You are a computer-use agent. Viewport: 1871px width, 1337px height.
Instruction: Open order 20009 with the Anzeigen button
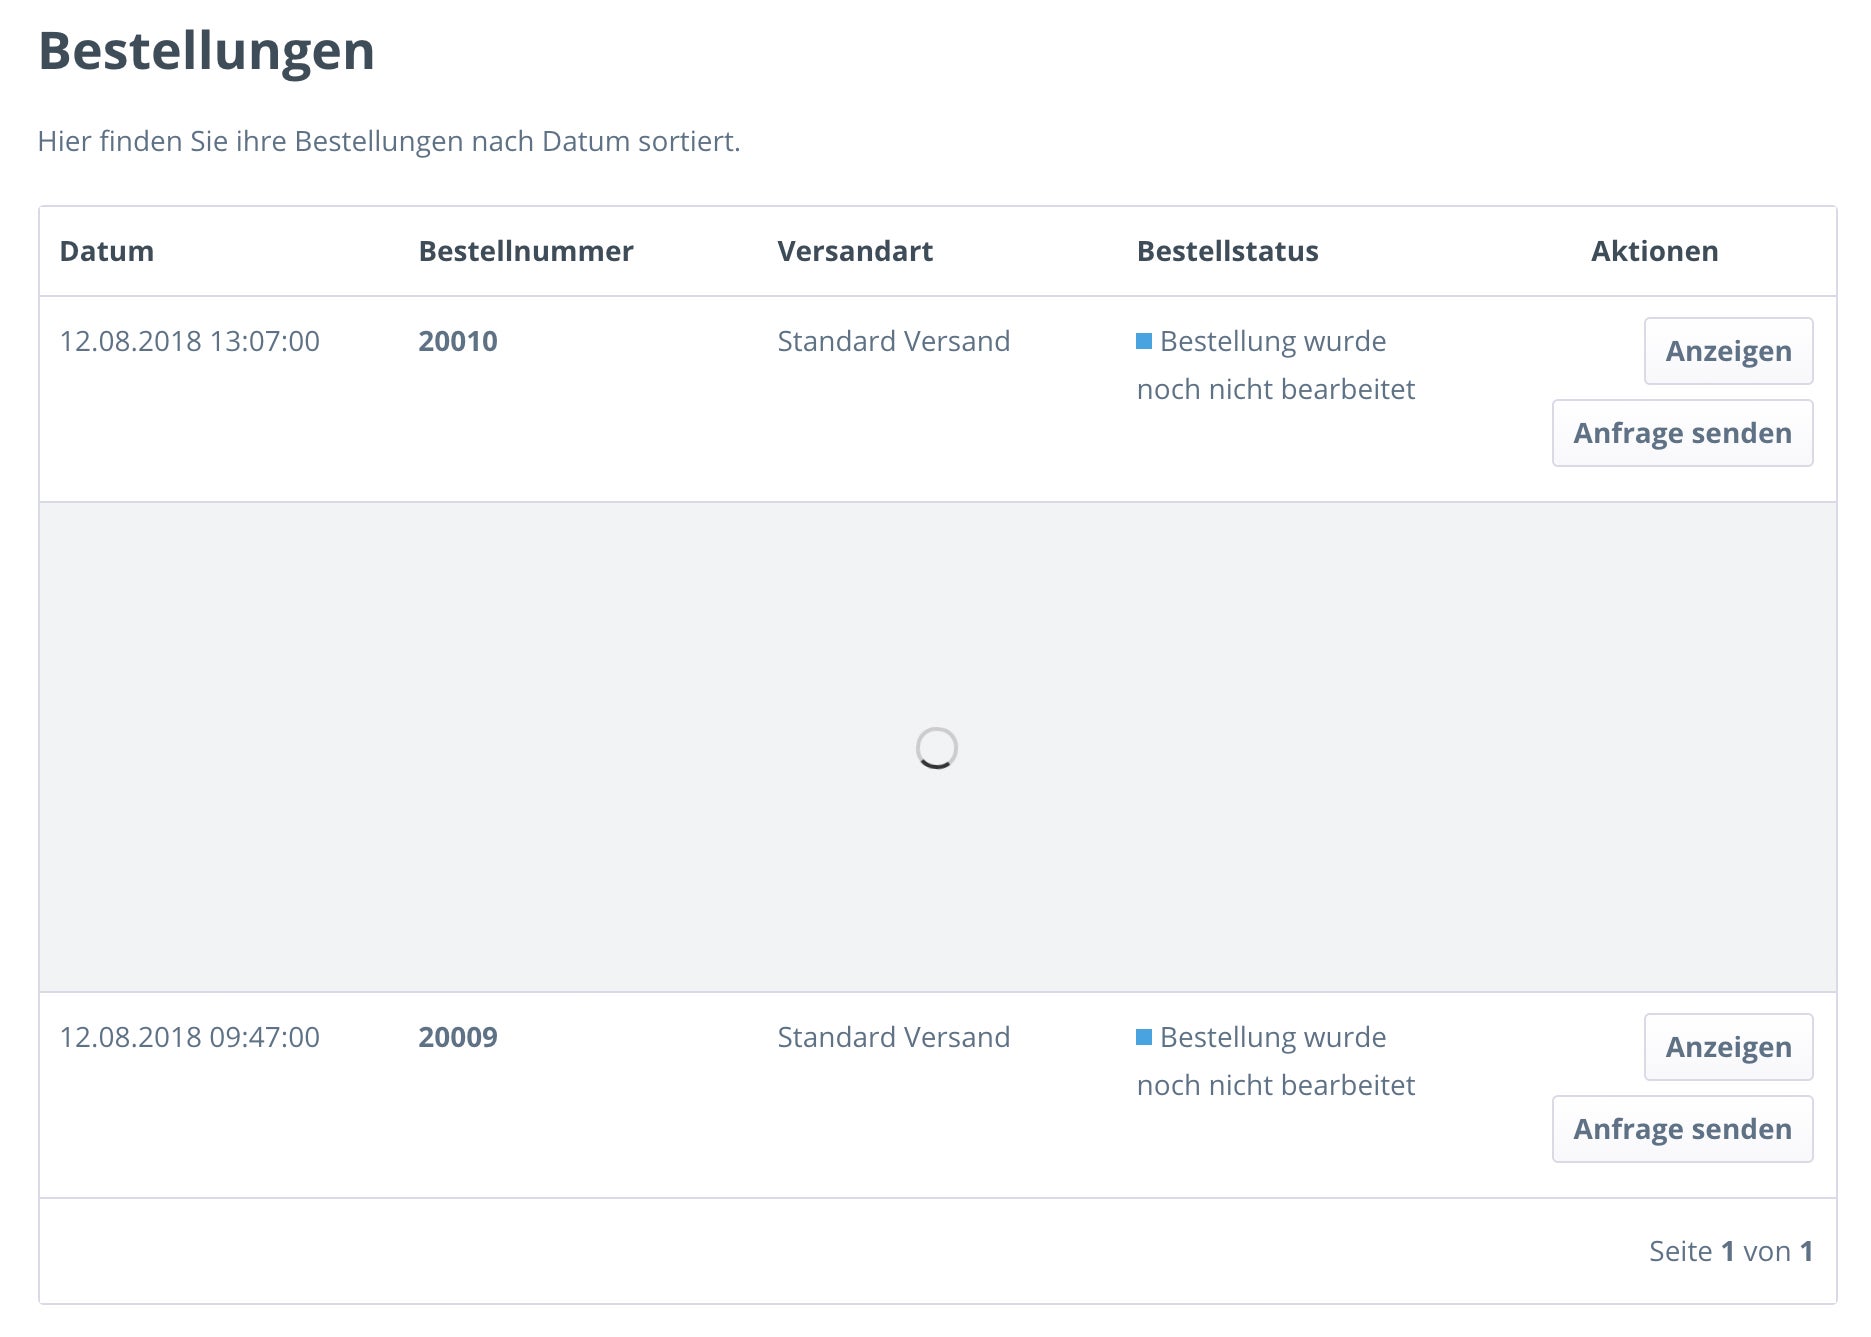[x=1728, y=1047]
